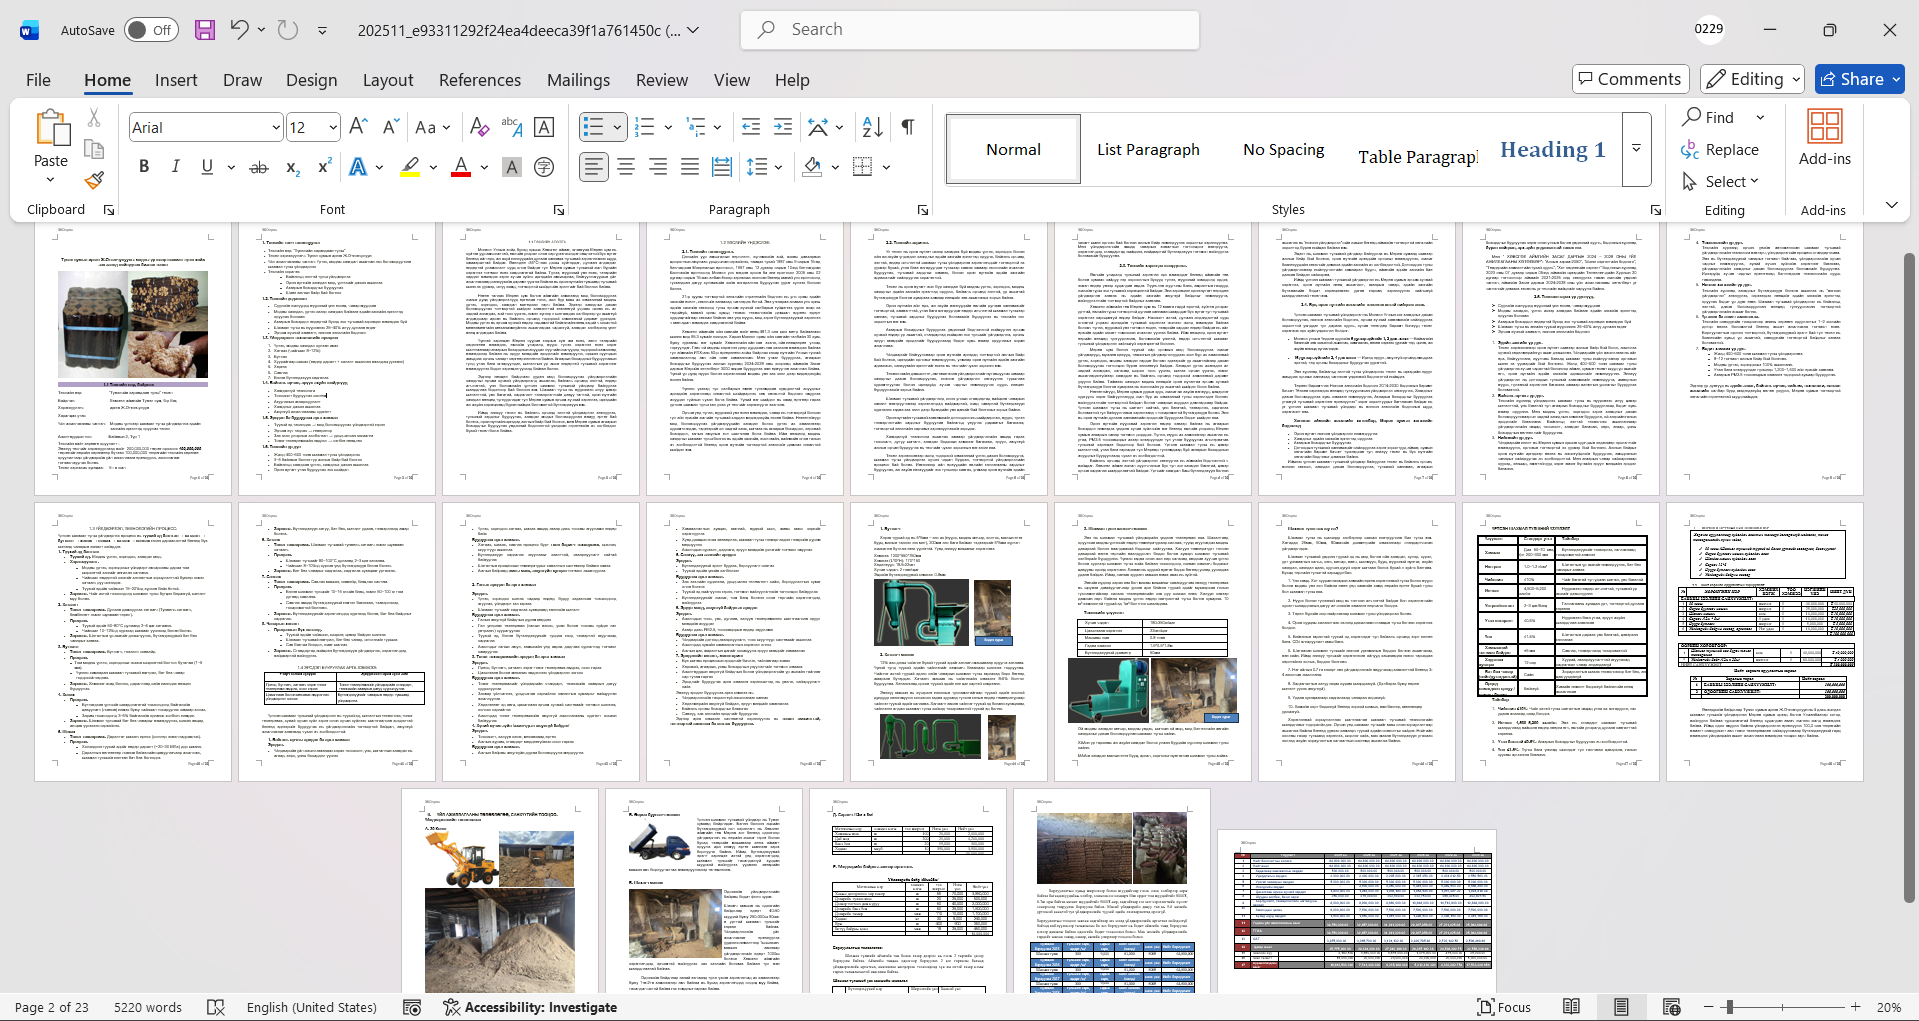Open the References tab
This screenshot has width=1919, height=1021.
[479, 80]
